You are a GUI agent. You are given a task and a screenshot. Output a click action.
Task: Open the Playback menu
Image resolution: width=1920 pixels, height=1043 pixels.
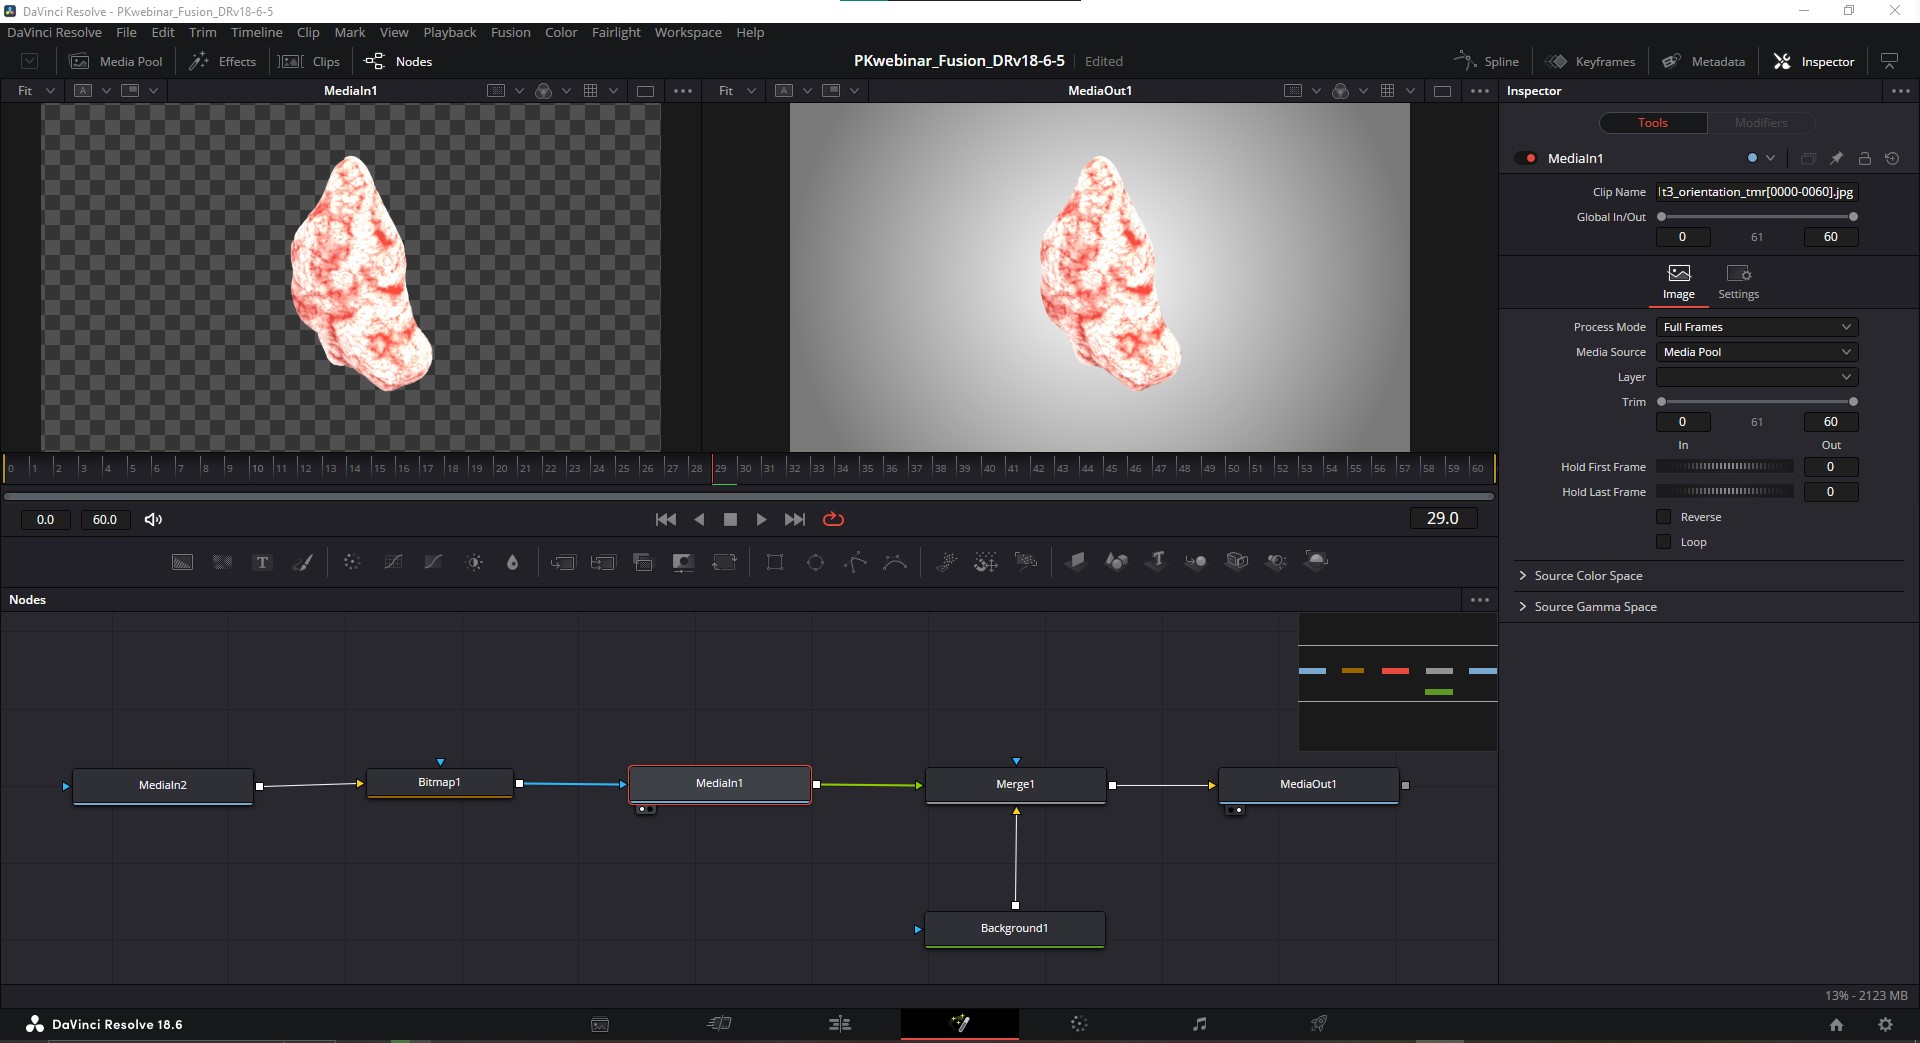(x=449, y=32)
